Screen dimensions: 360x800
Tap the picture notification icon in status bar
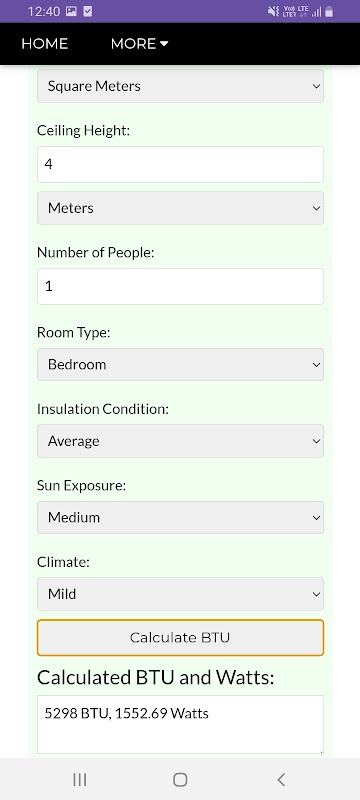tap(71, 11)
